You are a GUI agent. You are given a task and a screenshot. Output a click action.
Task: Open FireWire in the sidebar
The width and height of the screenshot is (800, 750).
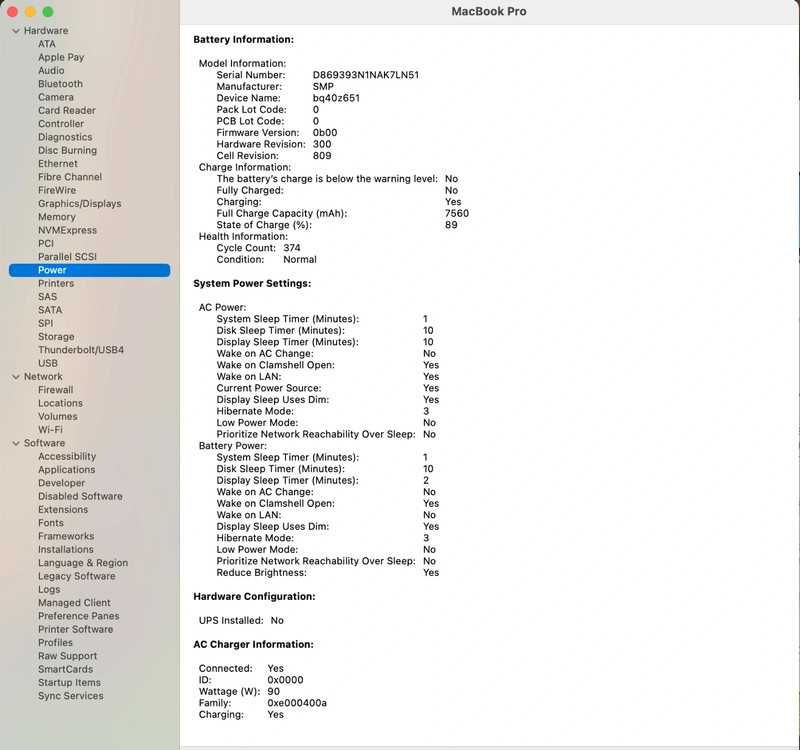click(57, 190)
